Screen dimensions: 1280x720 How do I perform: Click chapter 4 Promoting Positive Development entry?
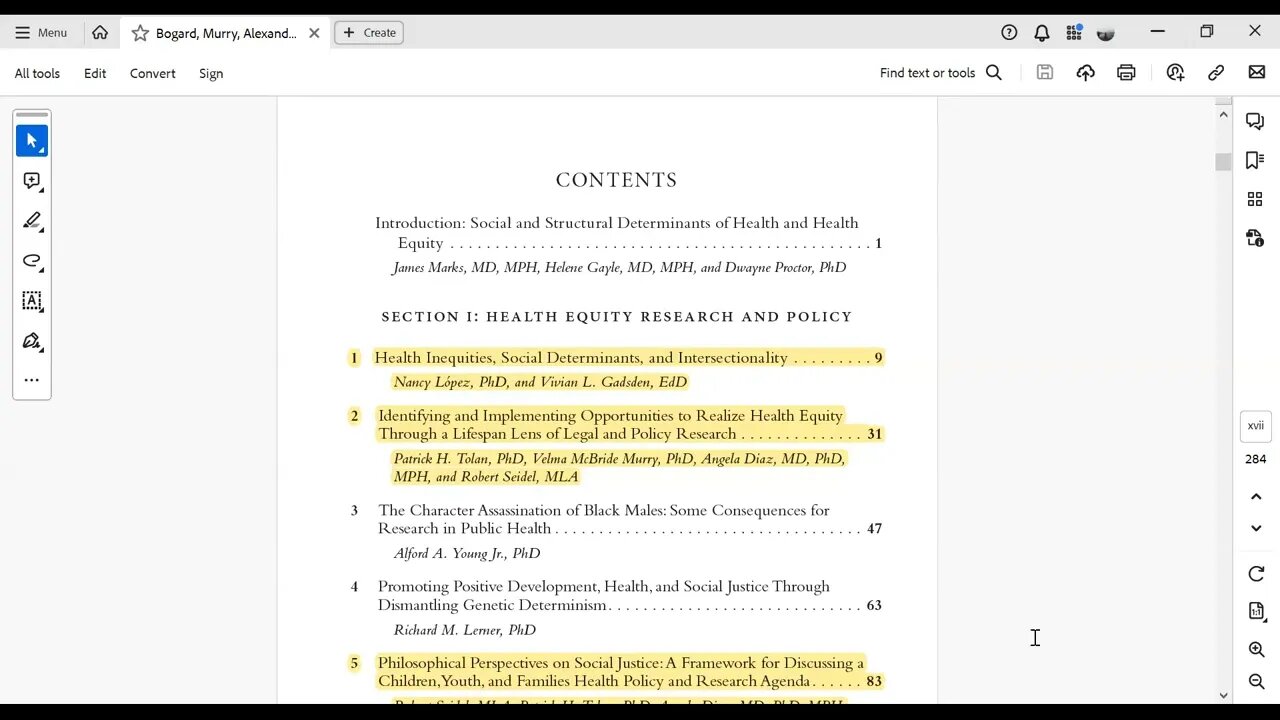(629, 595)
